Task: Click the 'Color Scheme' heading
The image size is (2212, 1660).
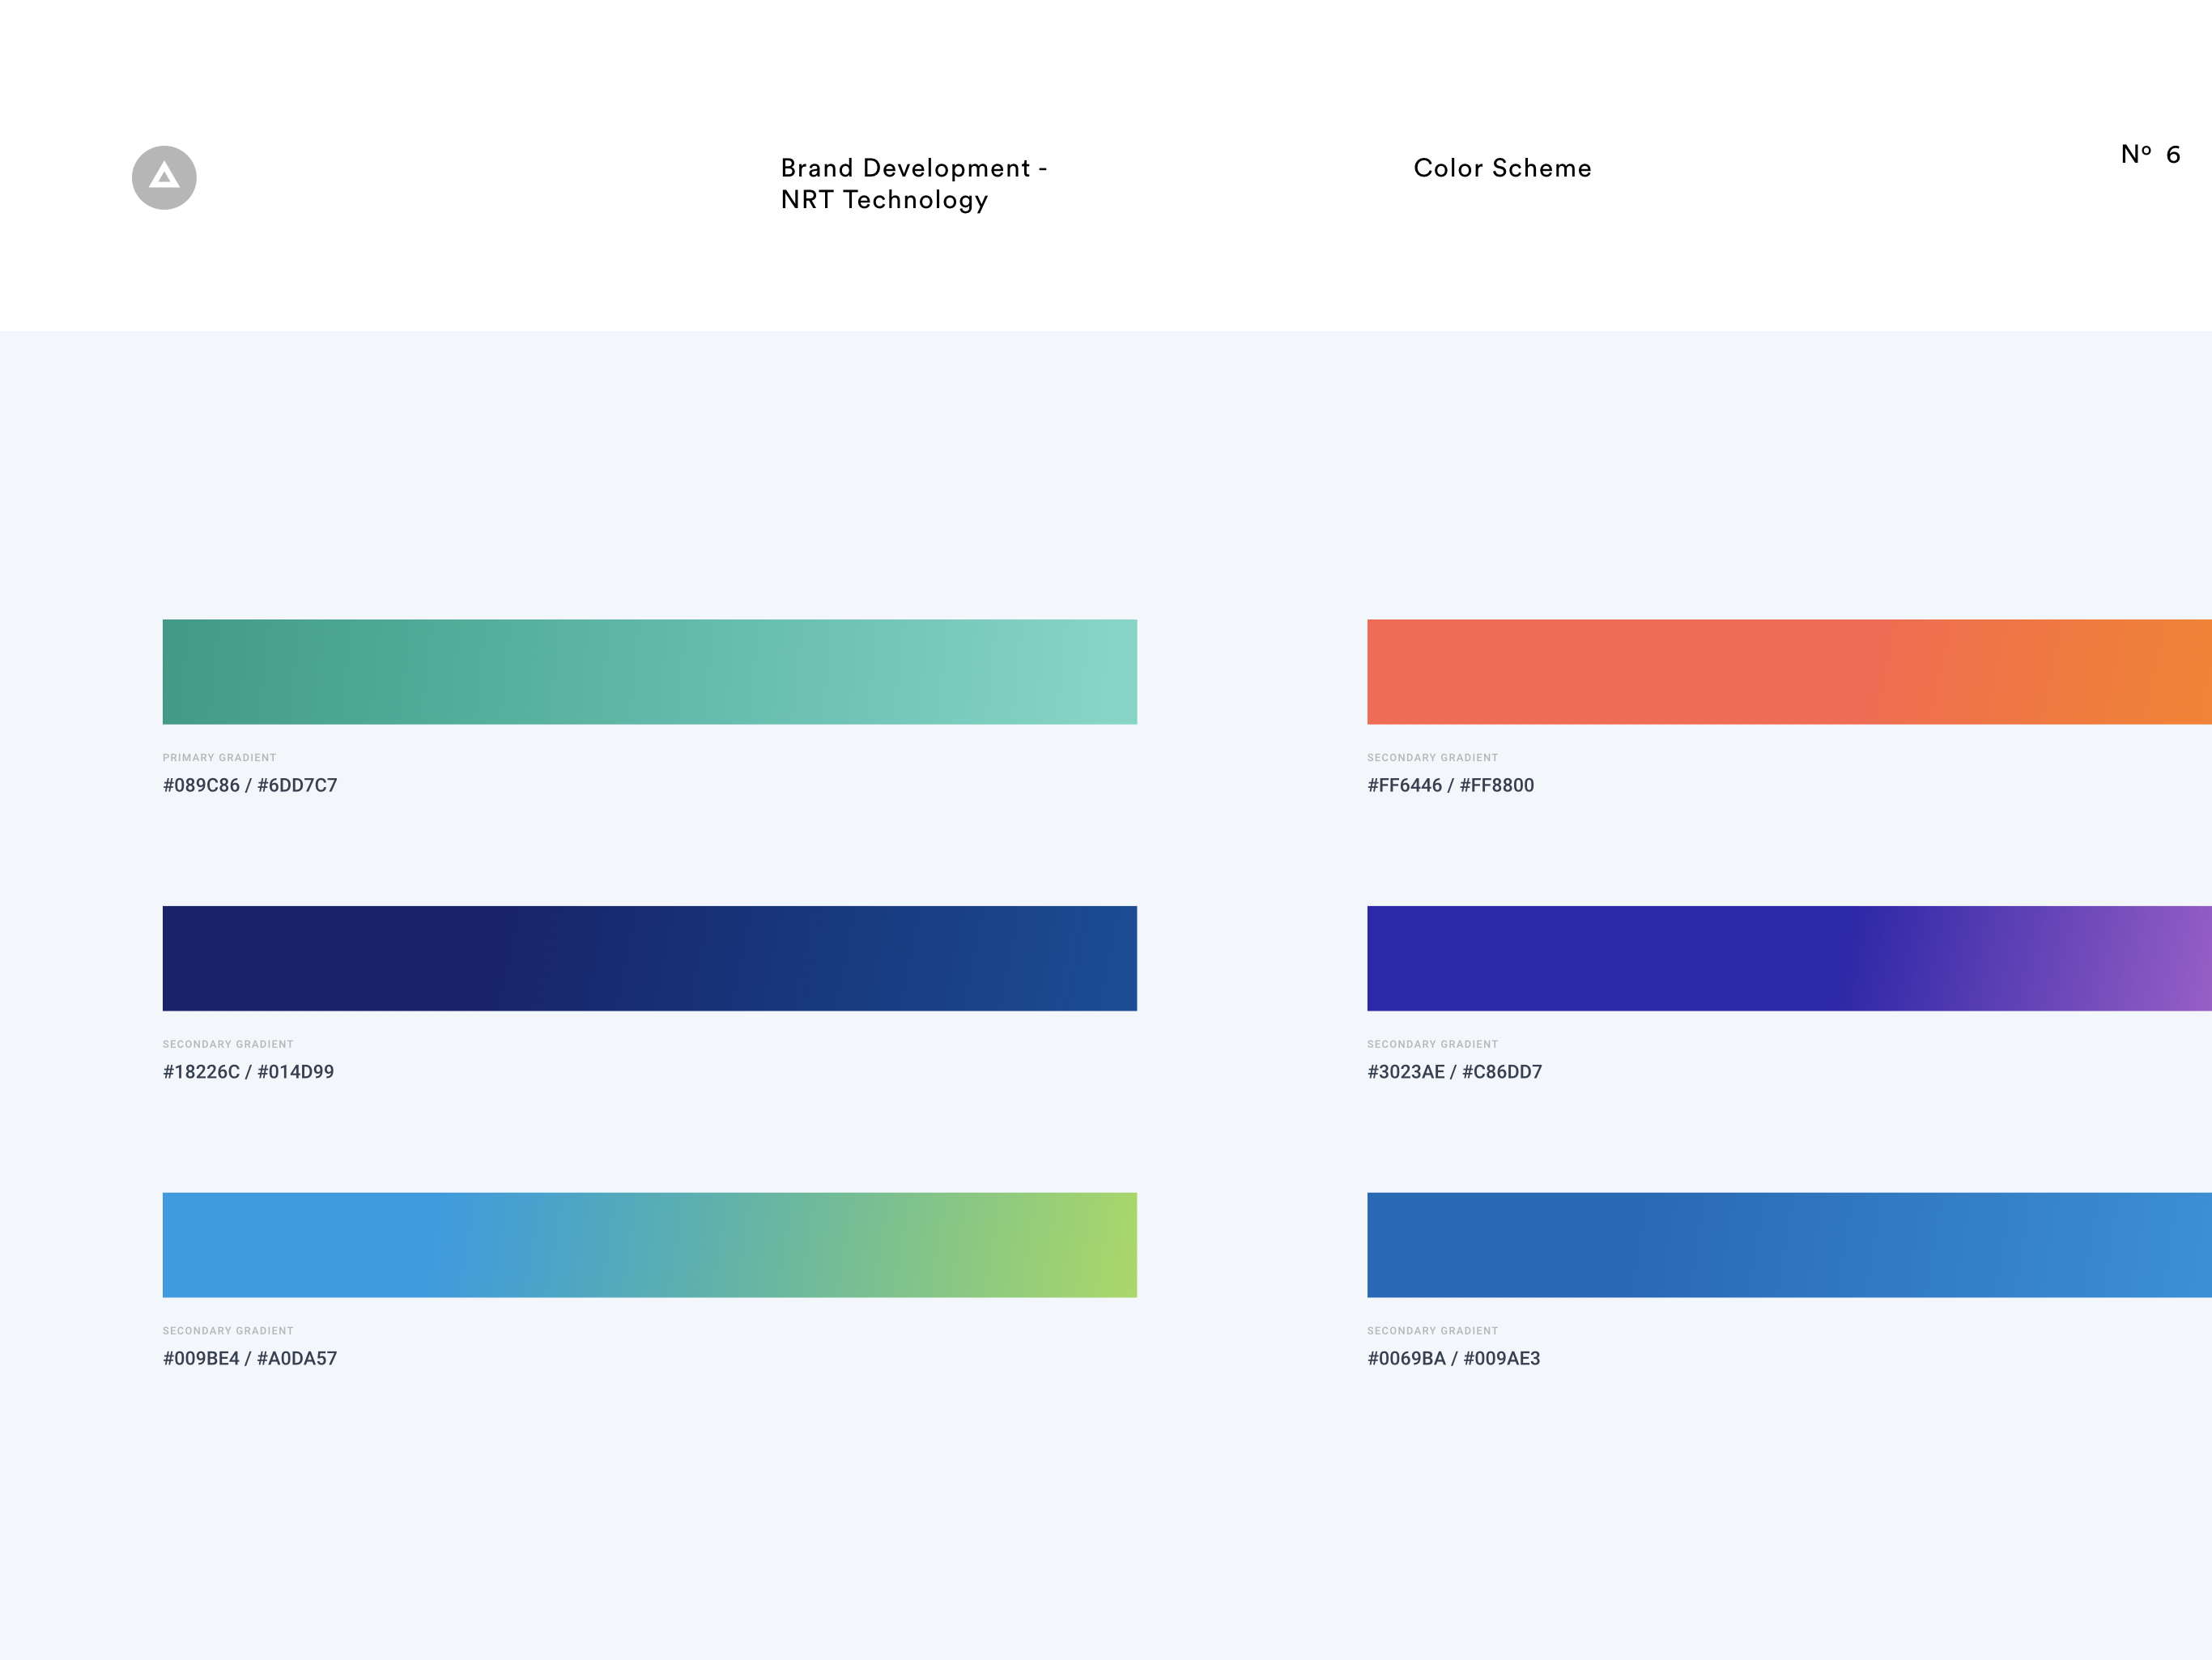Action: [x=1502, y=168]
